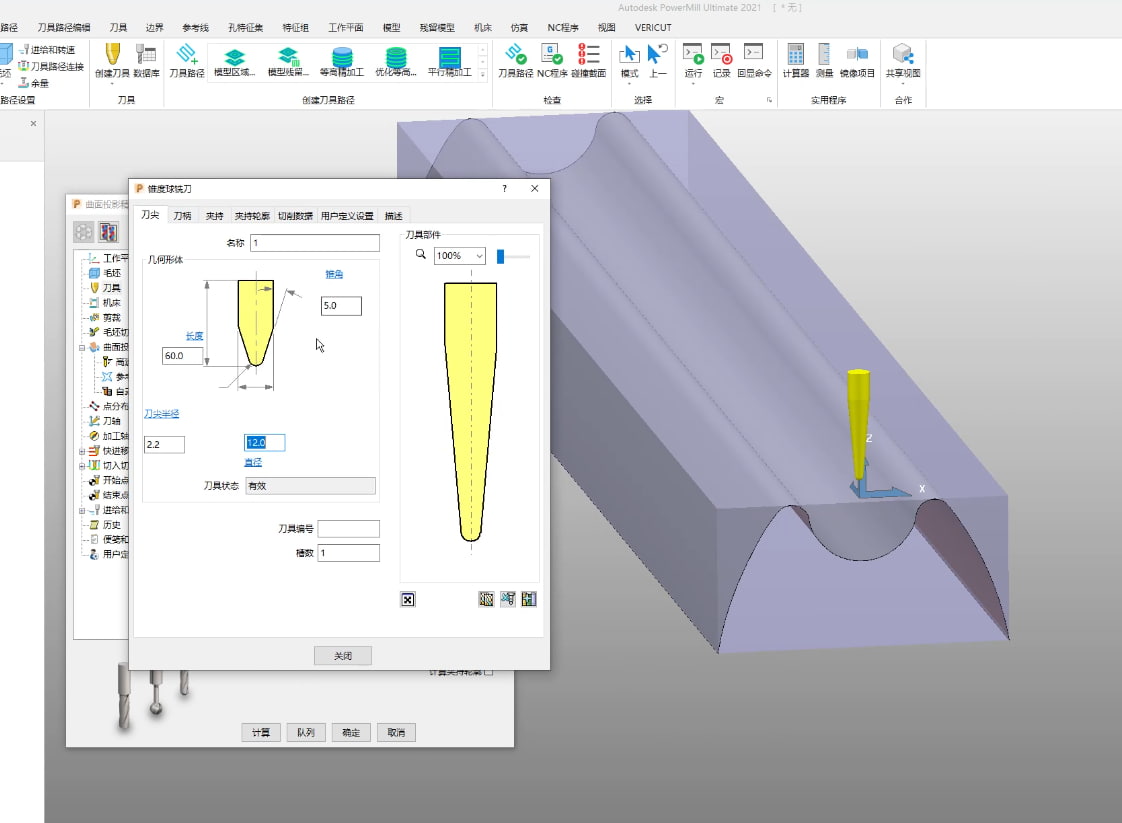The height and width of the screenshot is (823, 1122).
Task: Click the magnifier zoom icon in 刀具部件
Action: (x=421, y=255)
